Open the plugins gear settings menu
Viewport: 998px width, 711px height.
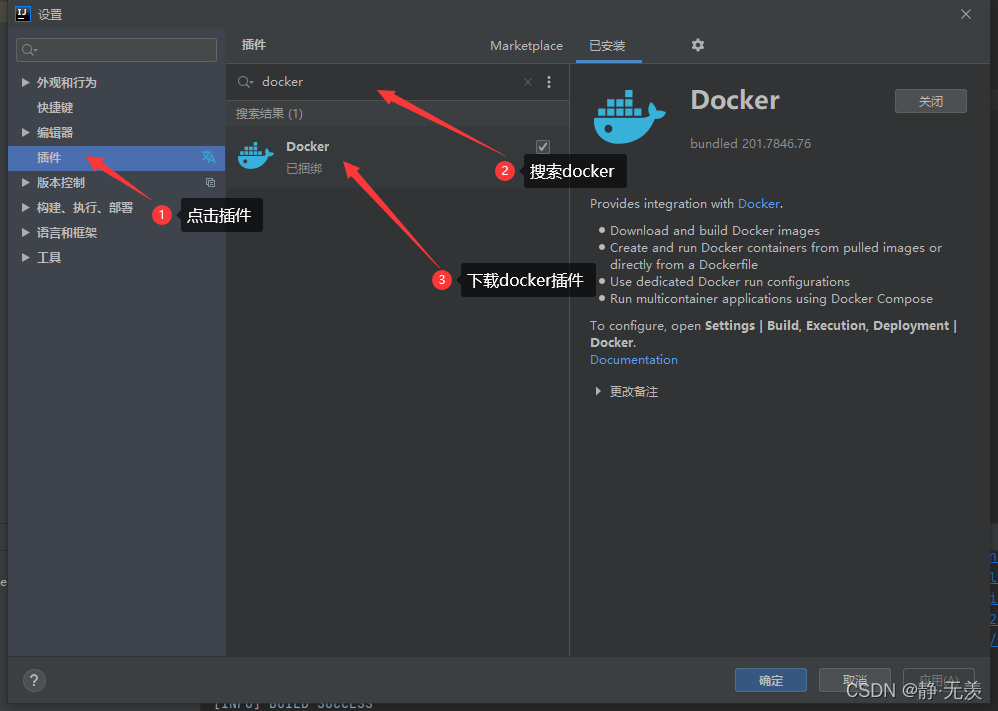pos(697,45)
